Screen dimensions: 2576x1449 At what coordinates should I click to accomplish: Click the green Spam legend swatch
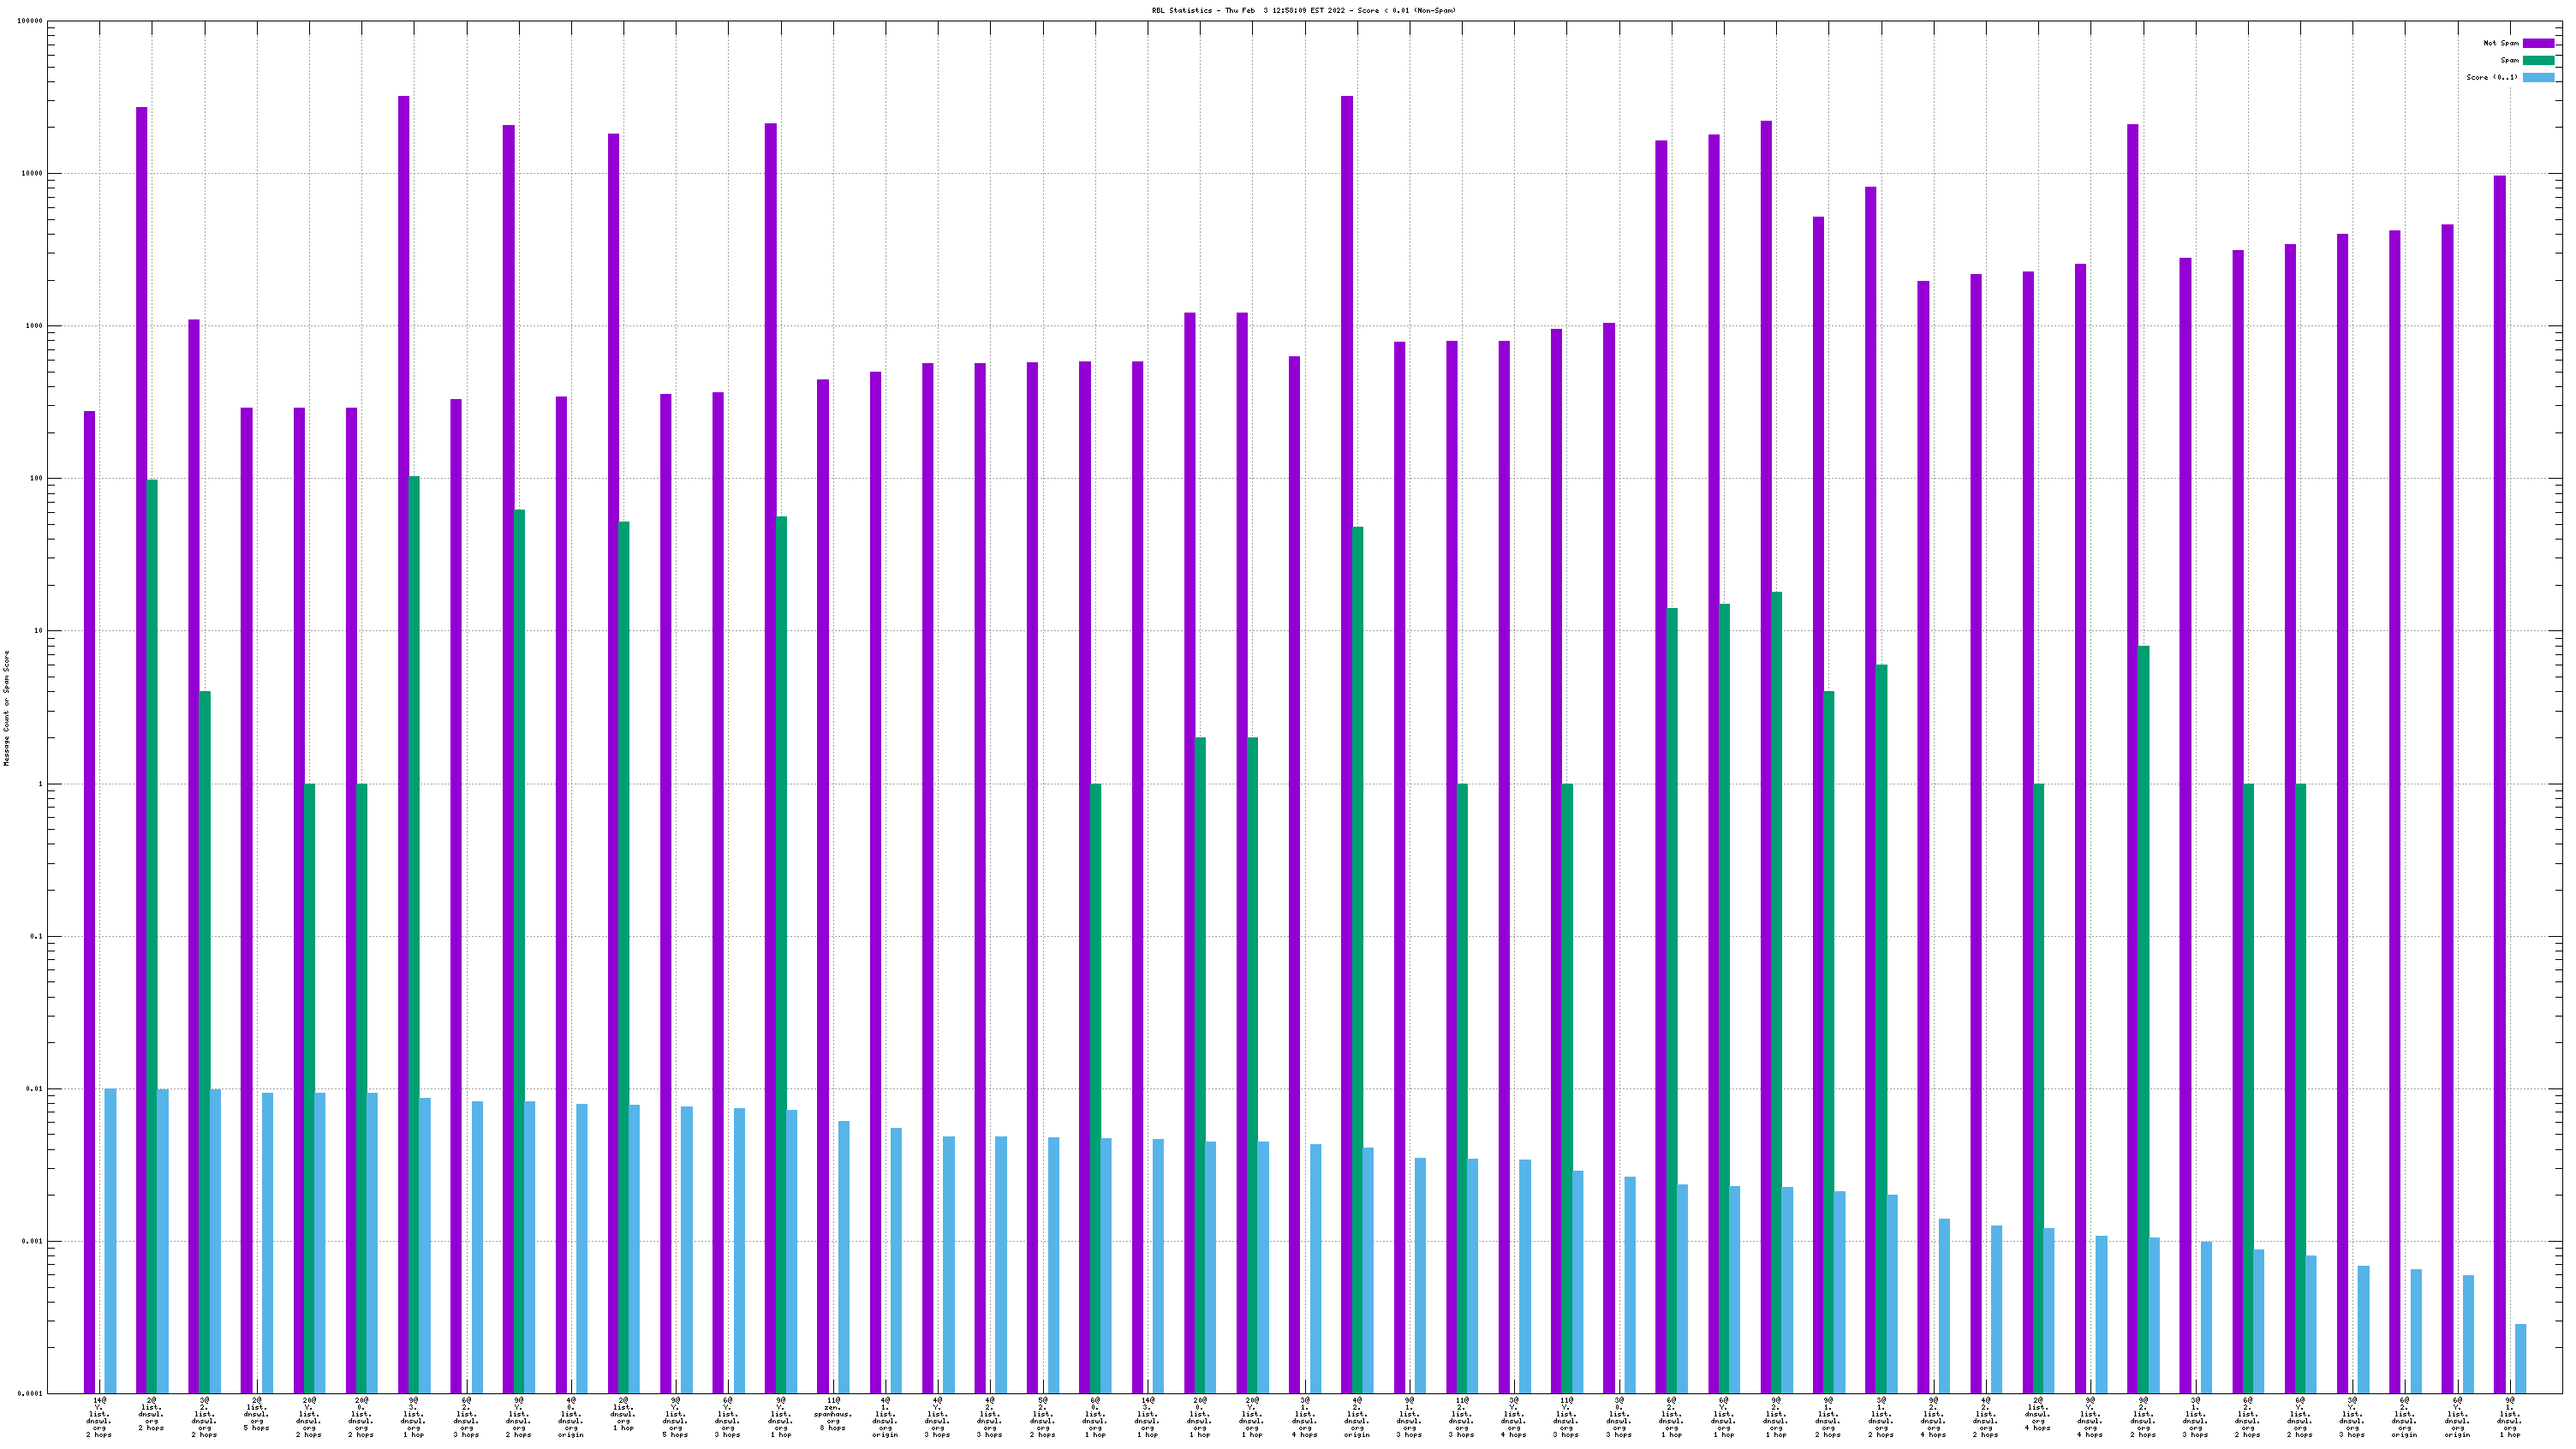(x=2538, y=60)
